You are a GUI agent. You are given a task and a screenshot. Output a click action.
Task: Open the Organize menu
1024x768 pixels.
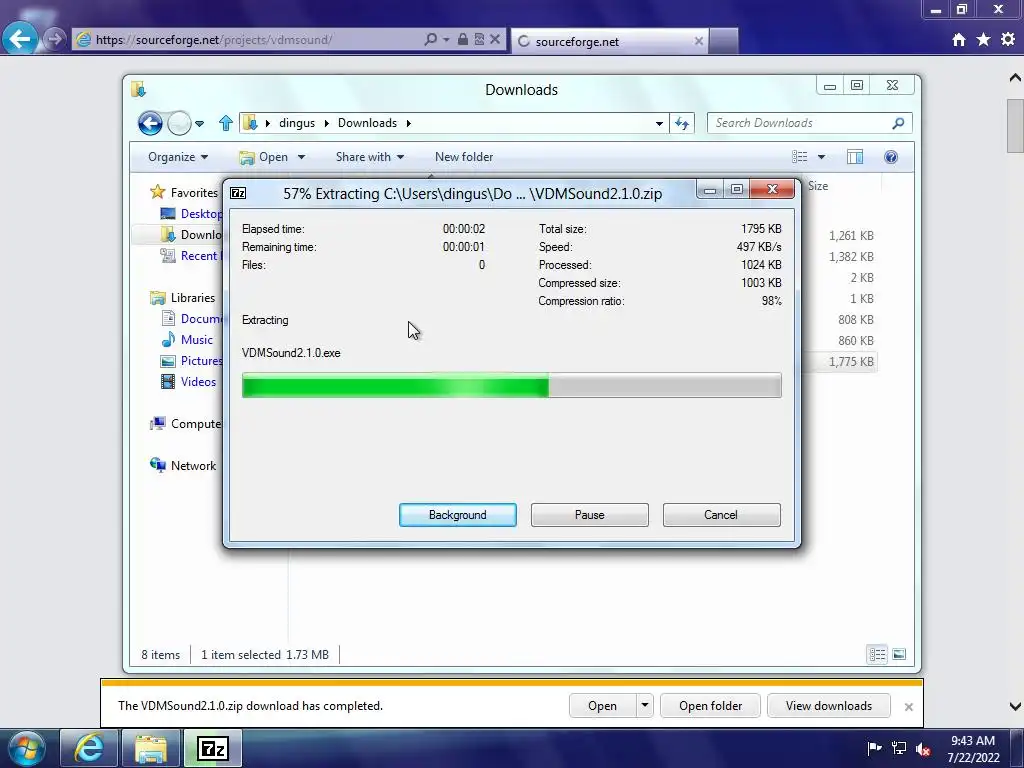178,157
